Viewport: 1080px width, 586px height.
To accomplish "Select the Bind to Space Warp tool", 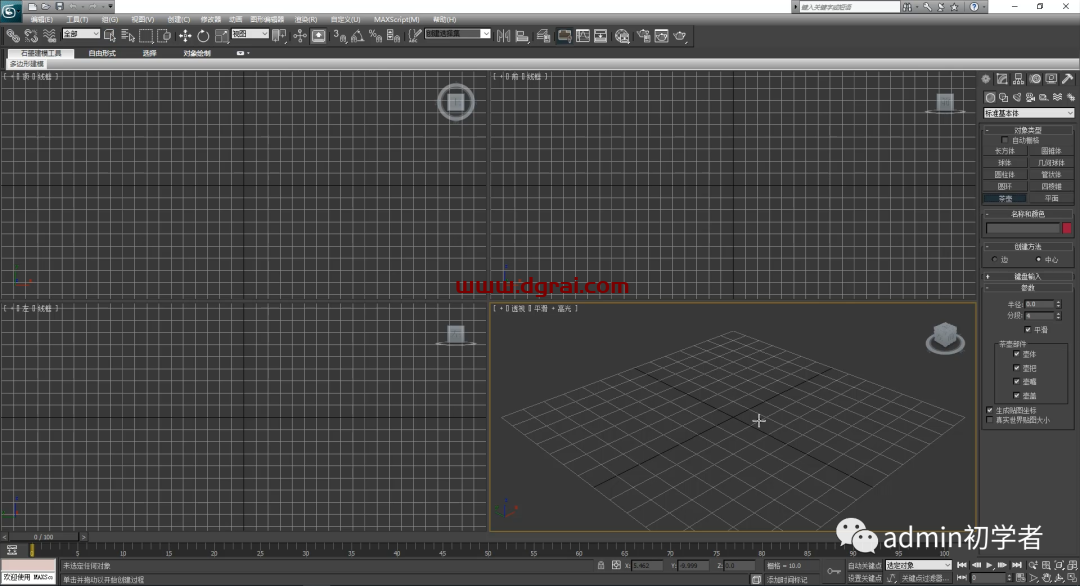I will (49, 35).
